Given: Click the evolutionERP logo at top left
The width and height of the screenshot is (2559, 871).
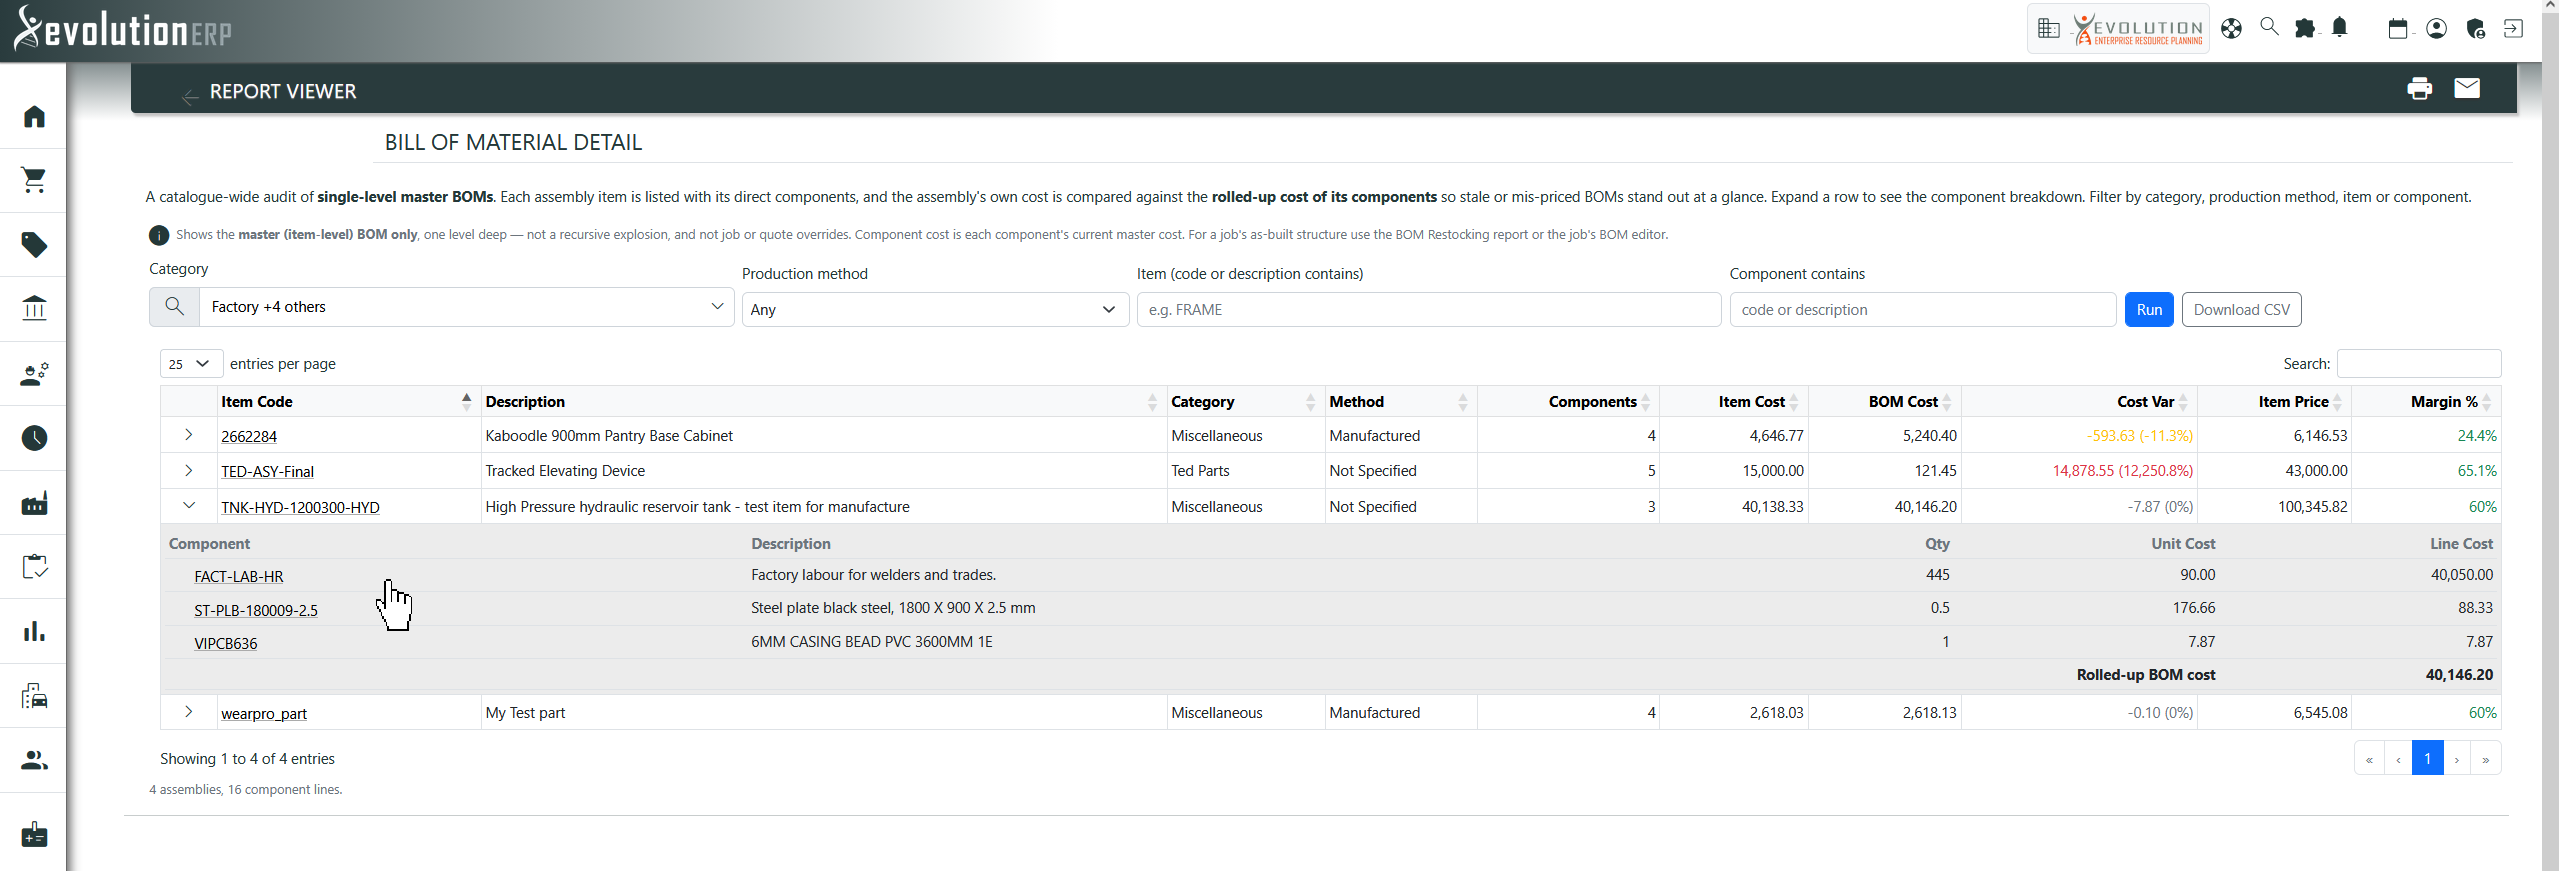Looking at the screenshot, I should tap(122, 29).
